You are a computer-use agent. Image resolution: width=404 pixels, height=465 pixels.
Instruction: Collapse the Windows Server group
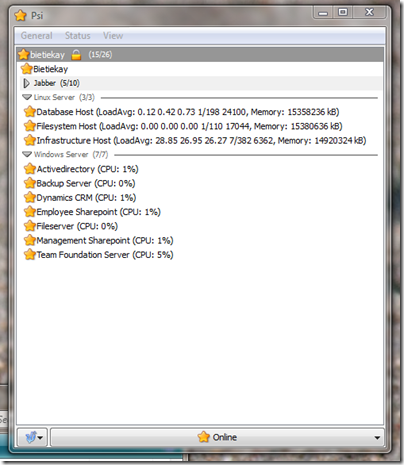(27, 155)
